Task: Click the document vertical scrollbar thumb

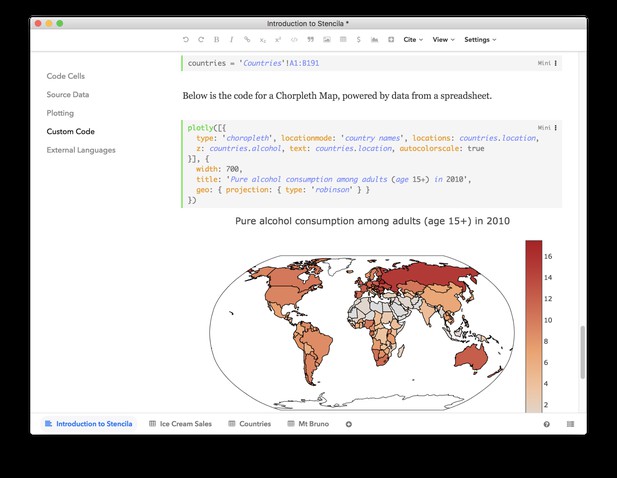Action: tap(582, 352)
